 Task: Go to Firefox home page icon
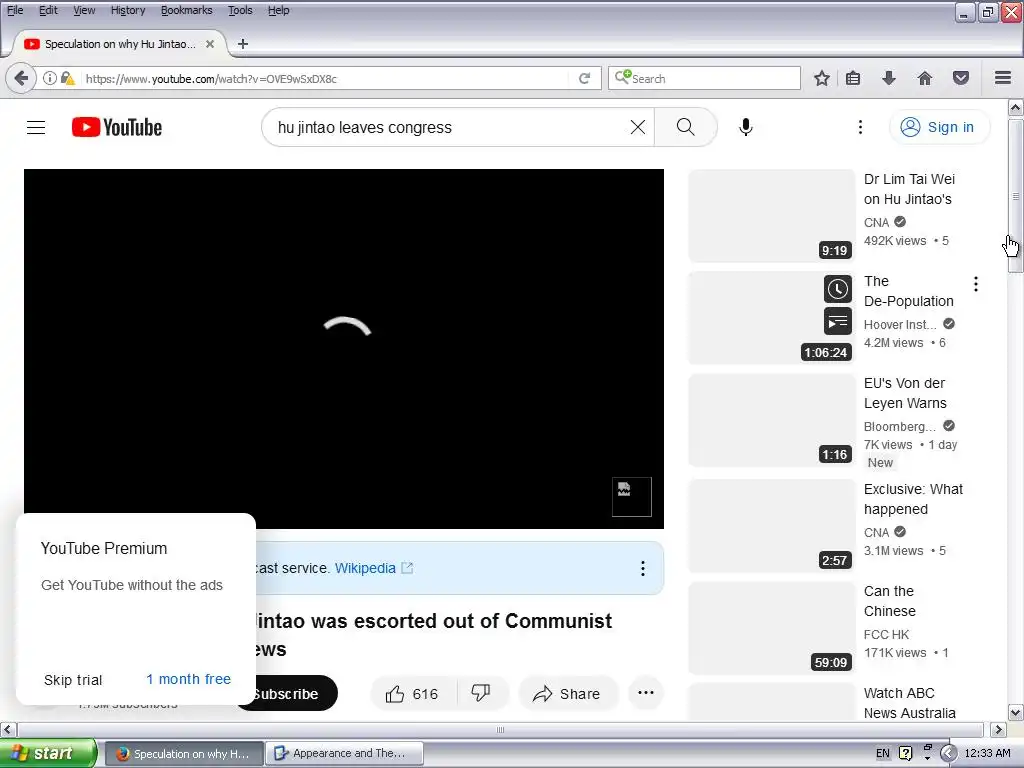pos(925,78)
